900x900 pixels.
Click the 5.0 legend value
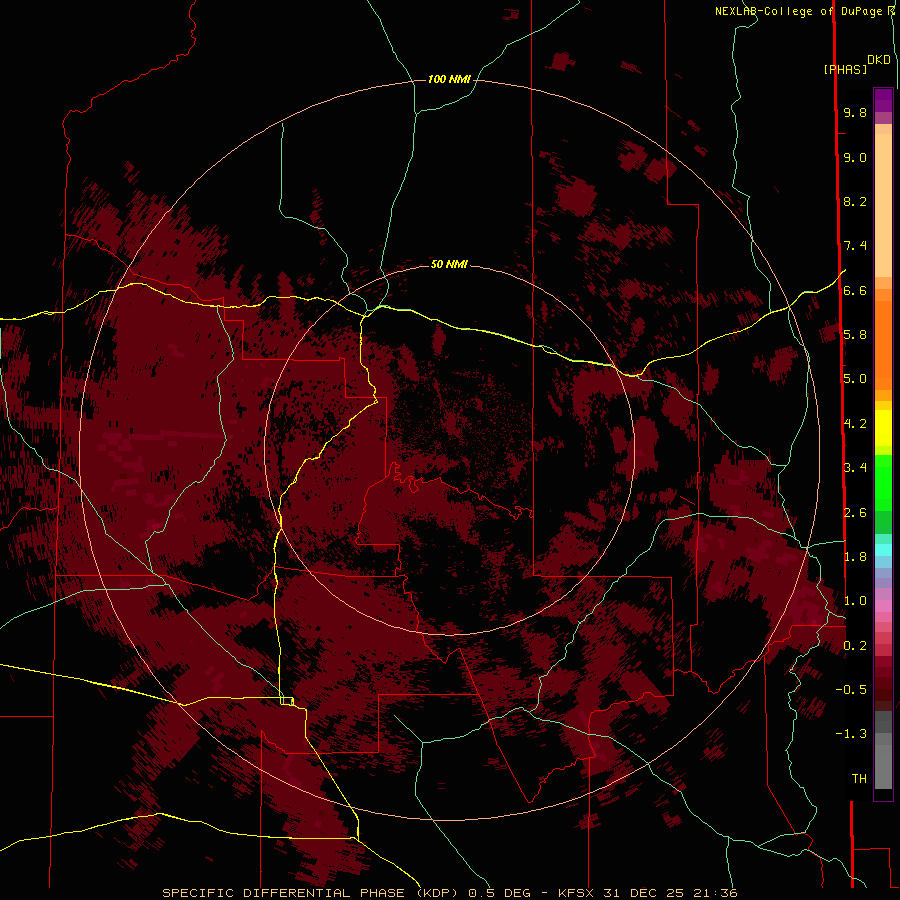point(855,379)
